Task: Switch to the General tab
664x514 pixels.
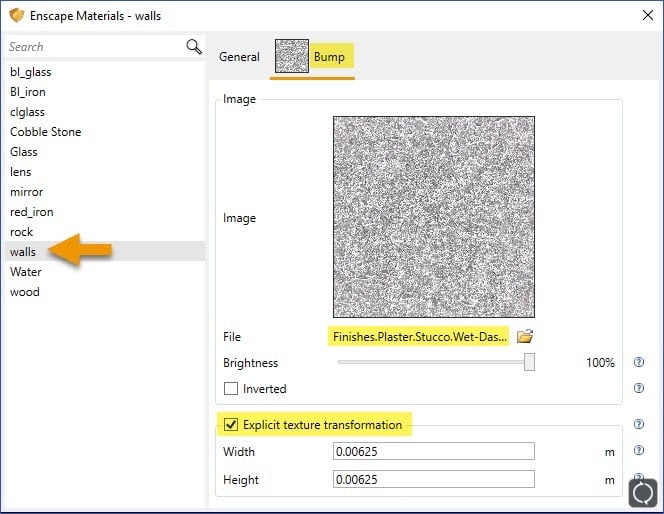Action: click(239, 57)
